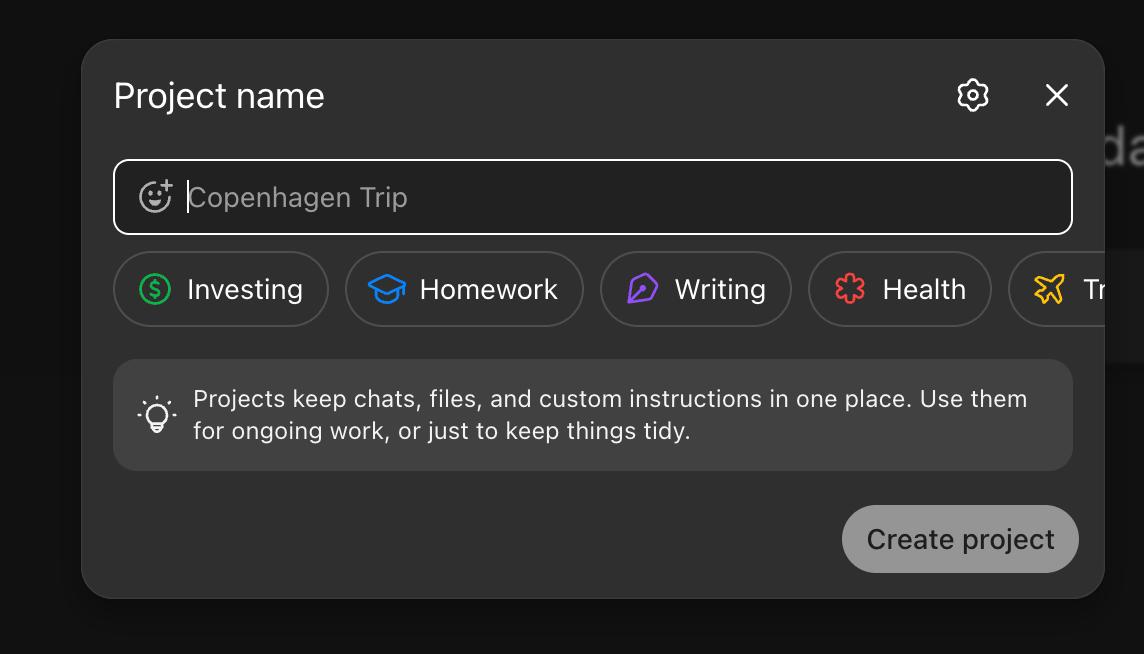Screen dimensions: 1144x654
Task: Open project settings gear icon
Action: (x=972, y=95)
